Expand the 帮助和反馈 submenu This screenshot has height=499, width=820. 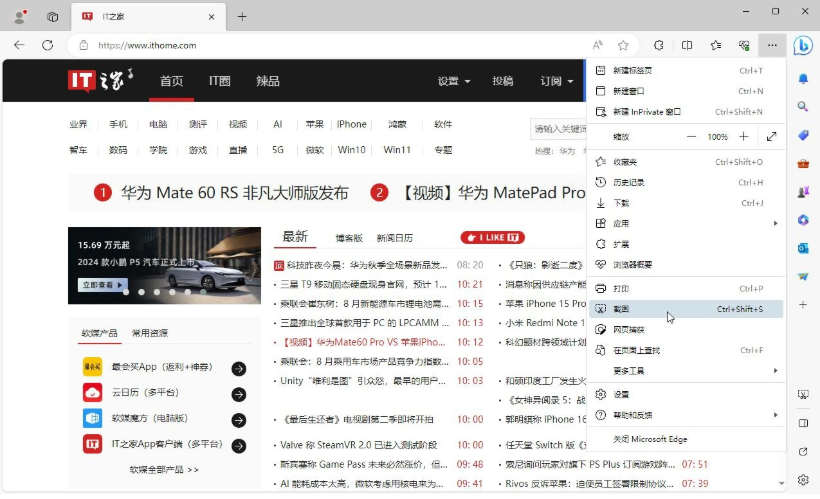[x=686, y=415]
